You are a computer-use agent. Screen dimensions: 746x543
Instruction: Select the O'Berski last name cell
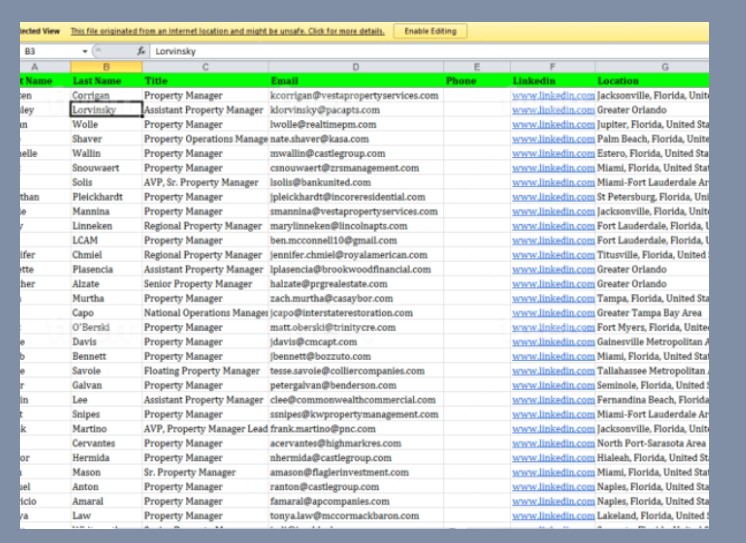point(106,327)
